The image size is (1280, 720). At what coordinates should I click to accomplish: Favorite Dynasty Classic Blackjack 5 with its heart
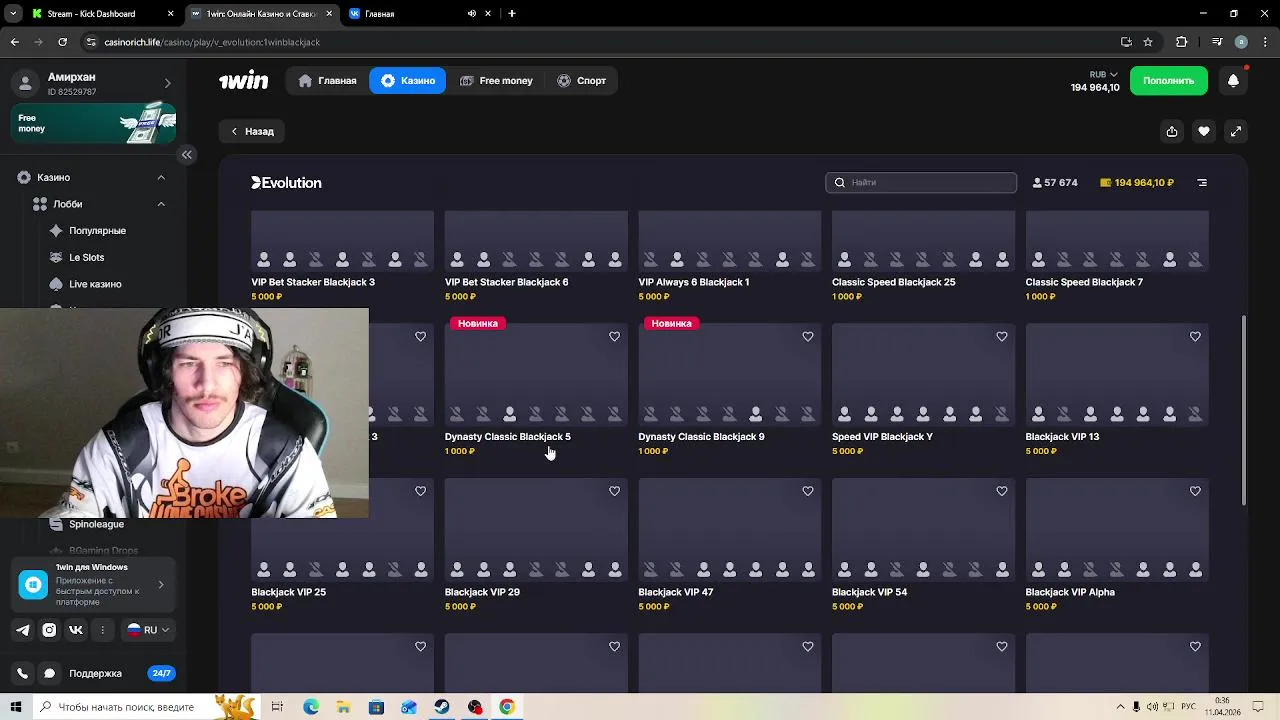[614, 337]
